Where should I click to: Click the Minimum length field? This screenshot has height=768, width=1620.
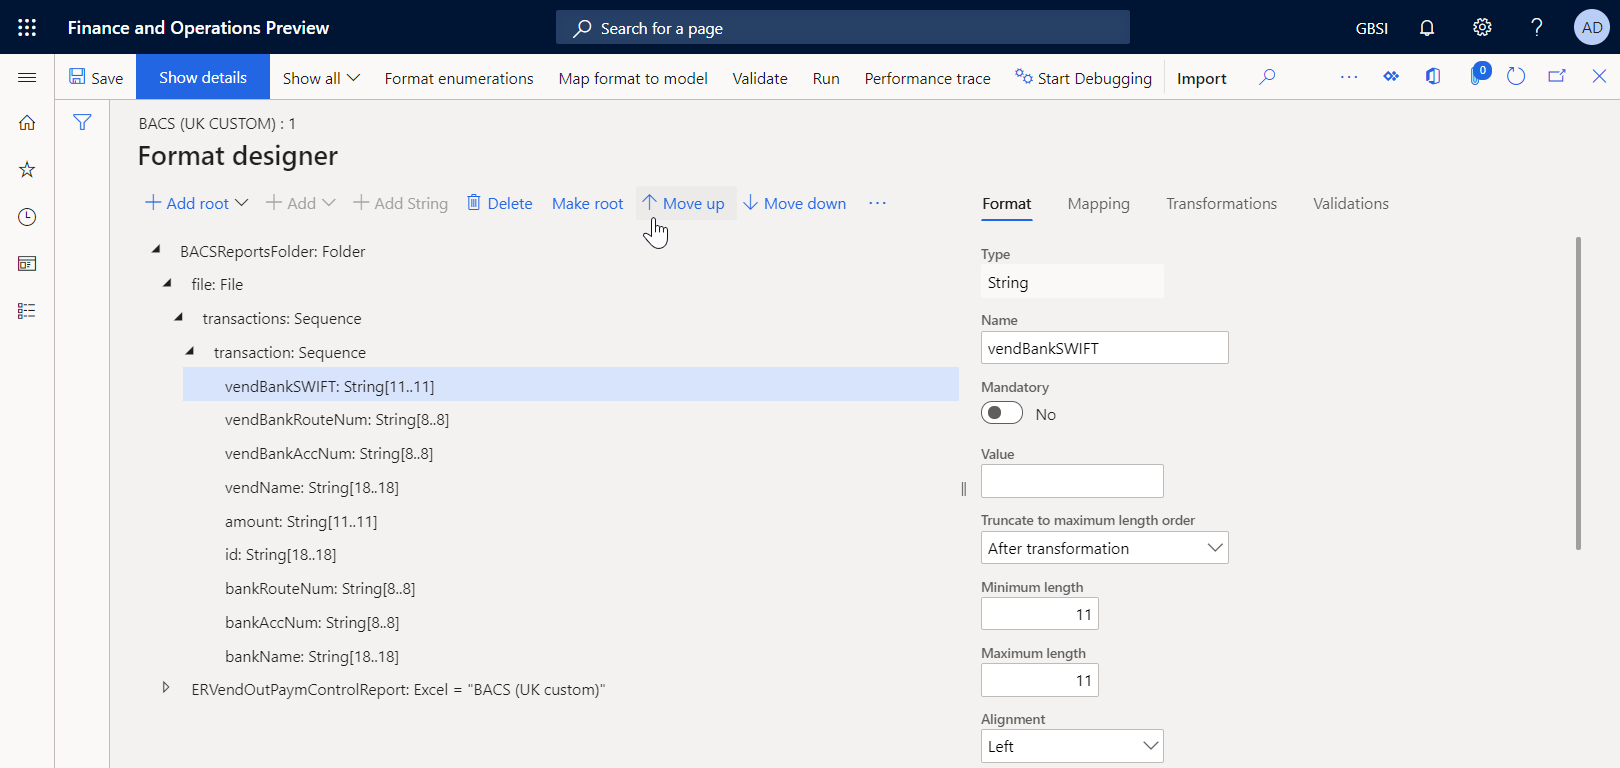[x=1039, y=614]
